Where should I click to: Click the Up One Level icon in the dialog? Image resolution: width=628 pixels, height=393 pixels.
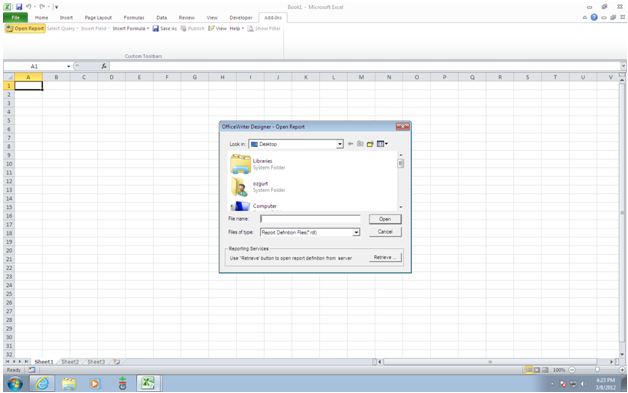coord(360,144)
